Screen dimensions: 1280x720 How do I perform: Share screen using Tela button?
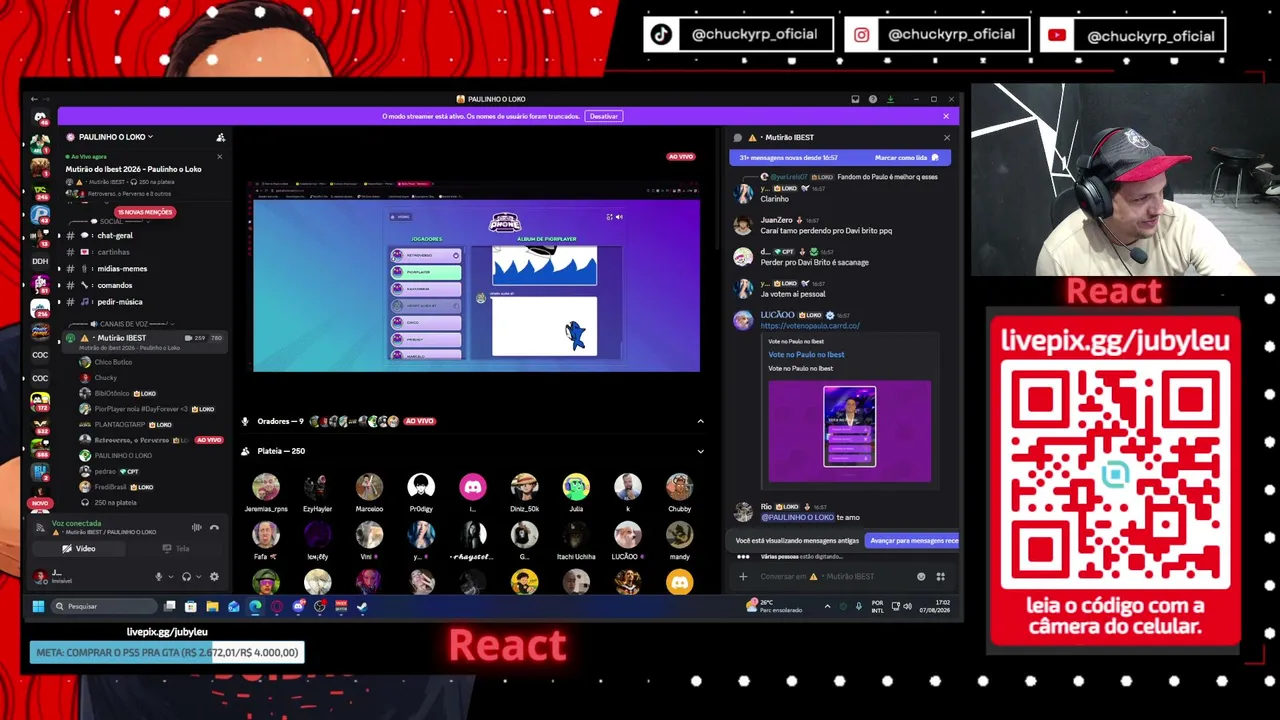(176, 548)
